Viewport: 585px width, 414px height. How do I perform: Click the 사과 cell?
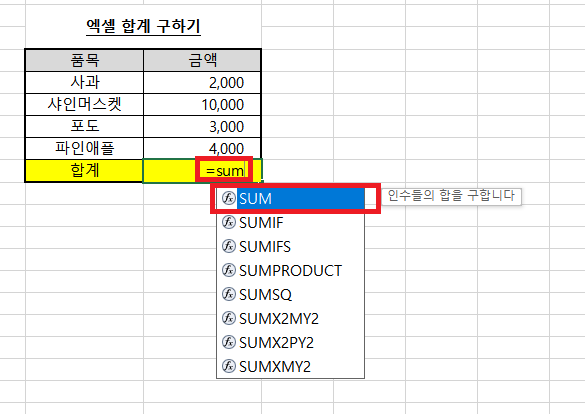85,82
